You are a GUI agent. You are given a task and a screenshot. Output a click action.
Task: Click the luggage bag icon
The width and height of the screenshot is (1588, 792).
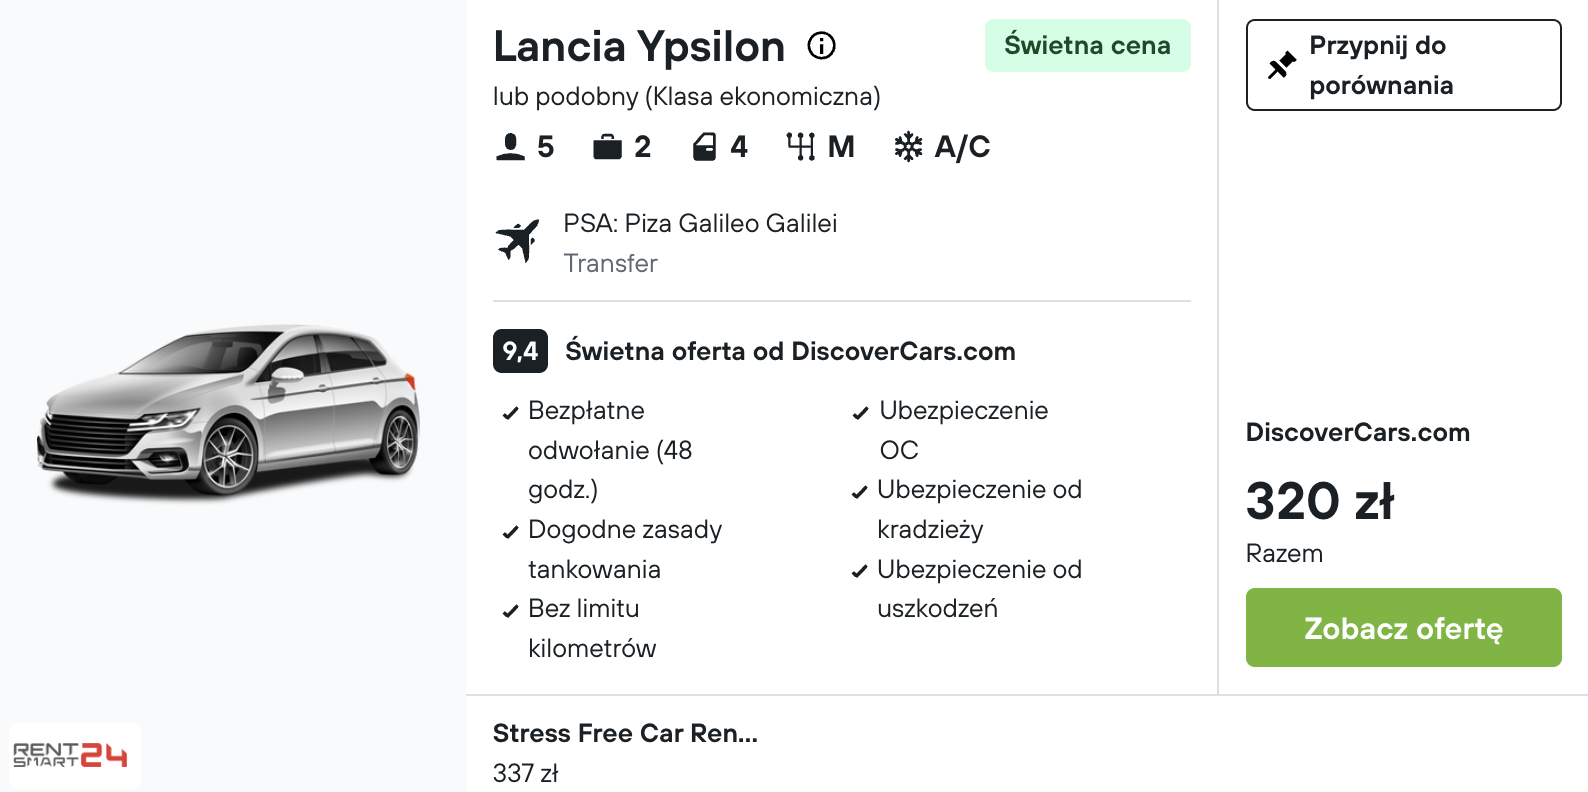pyautogui.click(x=607, y=147)
